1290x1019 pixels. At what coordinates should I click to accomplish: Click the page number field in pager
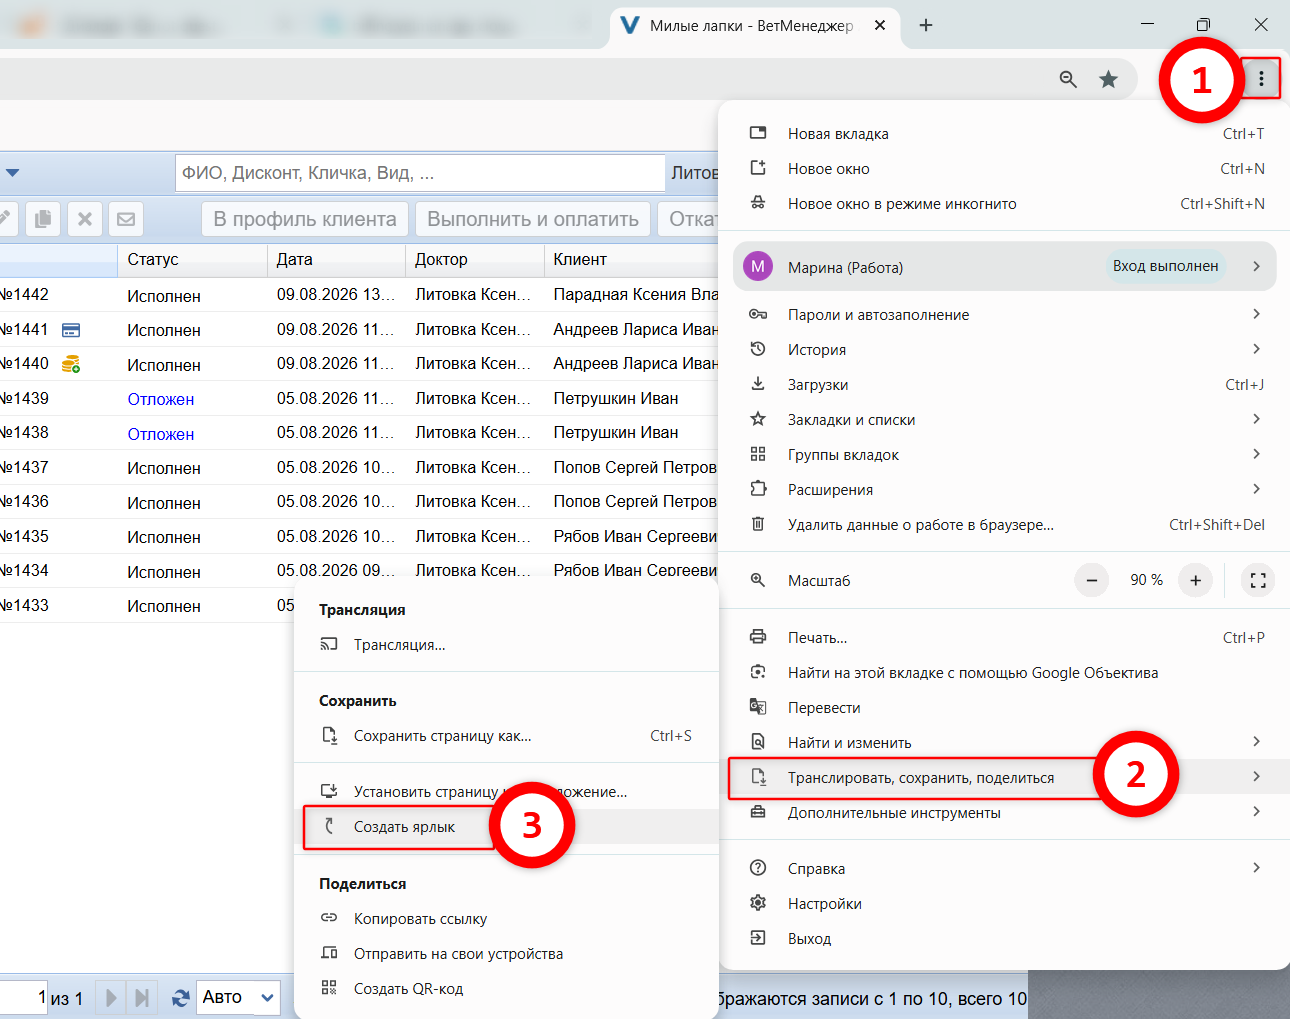pyautogui.click(x=22, y=998)
